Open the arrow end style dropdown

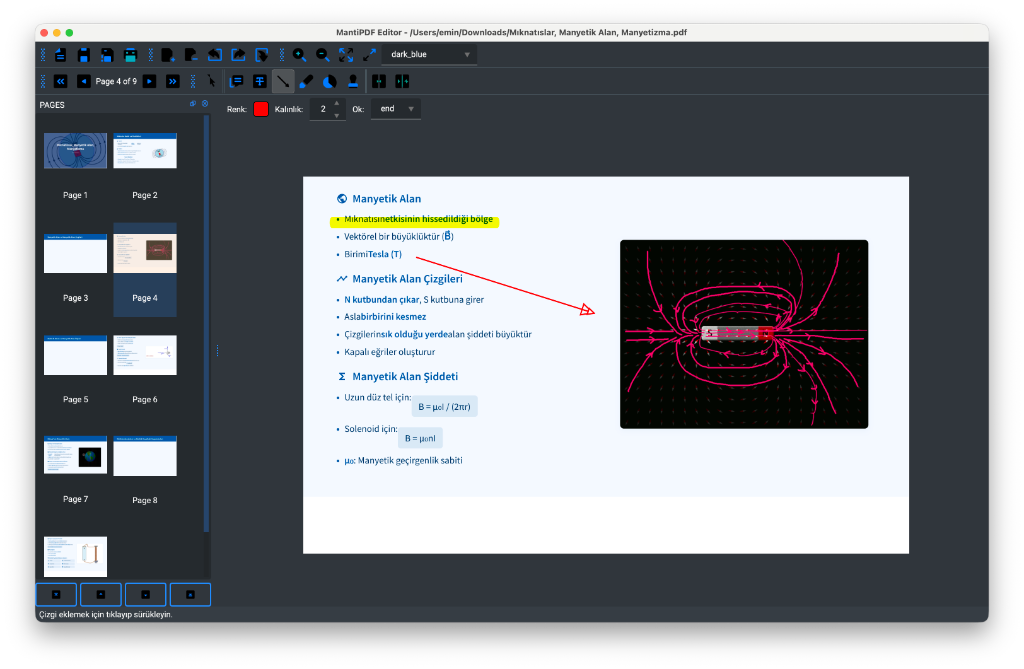point(395,108)
